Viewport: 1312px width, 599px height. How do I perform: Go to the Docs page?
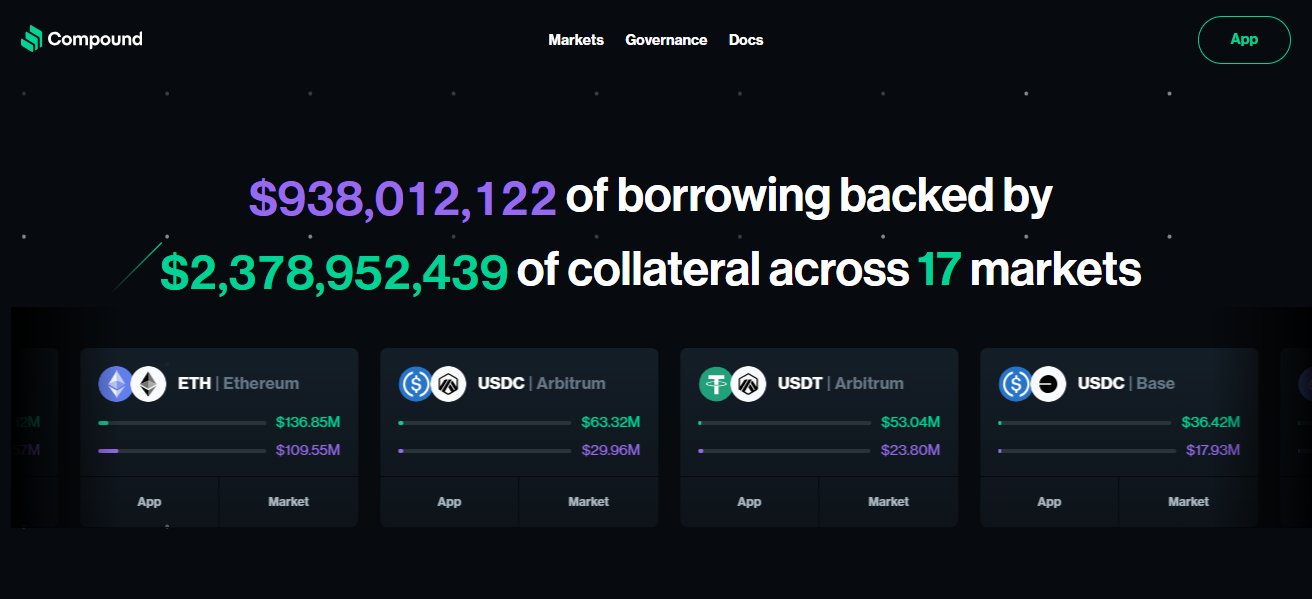(x=746, y=40)
